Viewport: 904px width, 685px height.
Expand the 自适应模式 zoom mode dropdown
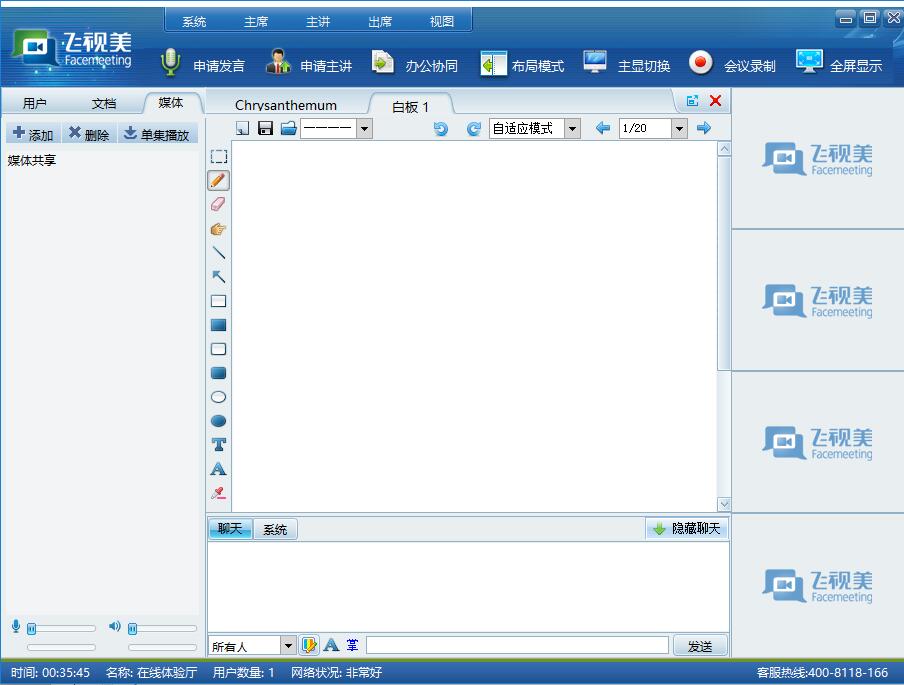pos(572,128)
